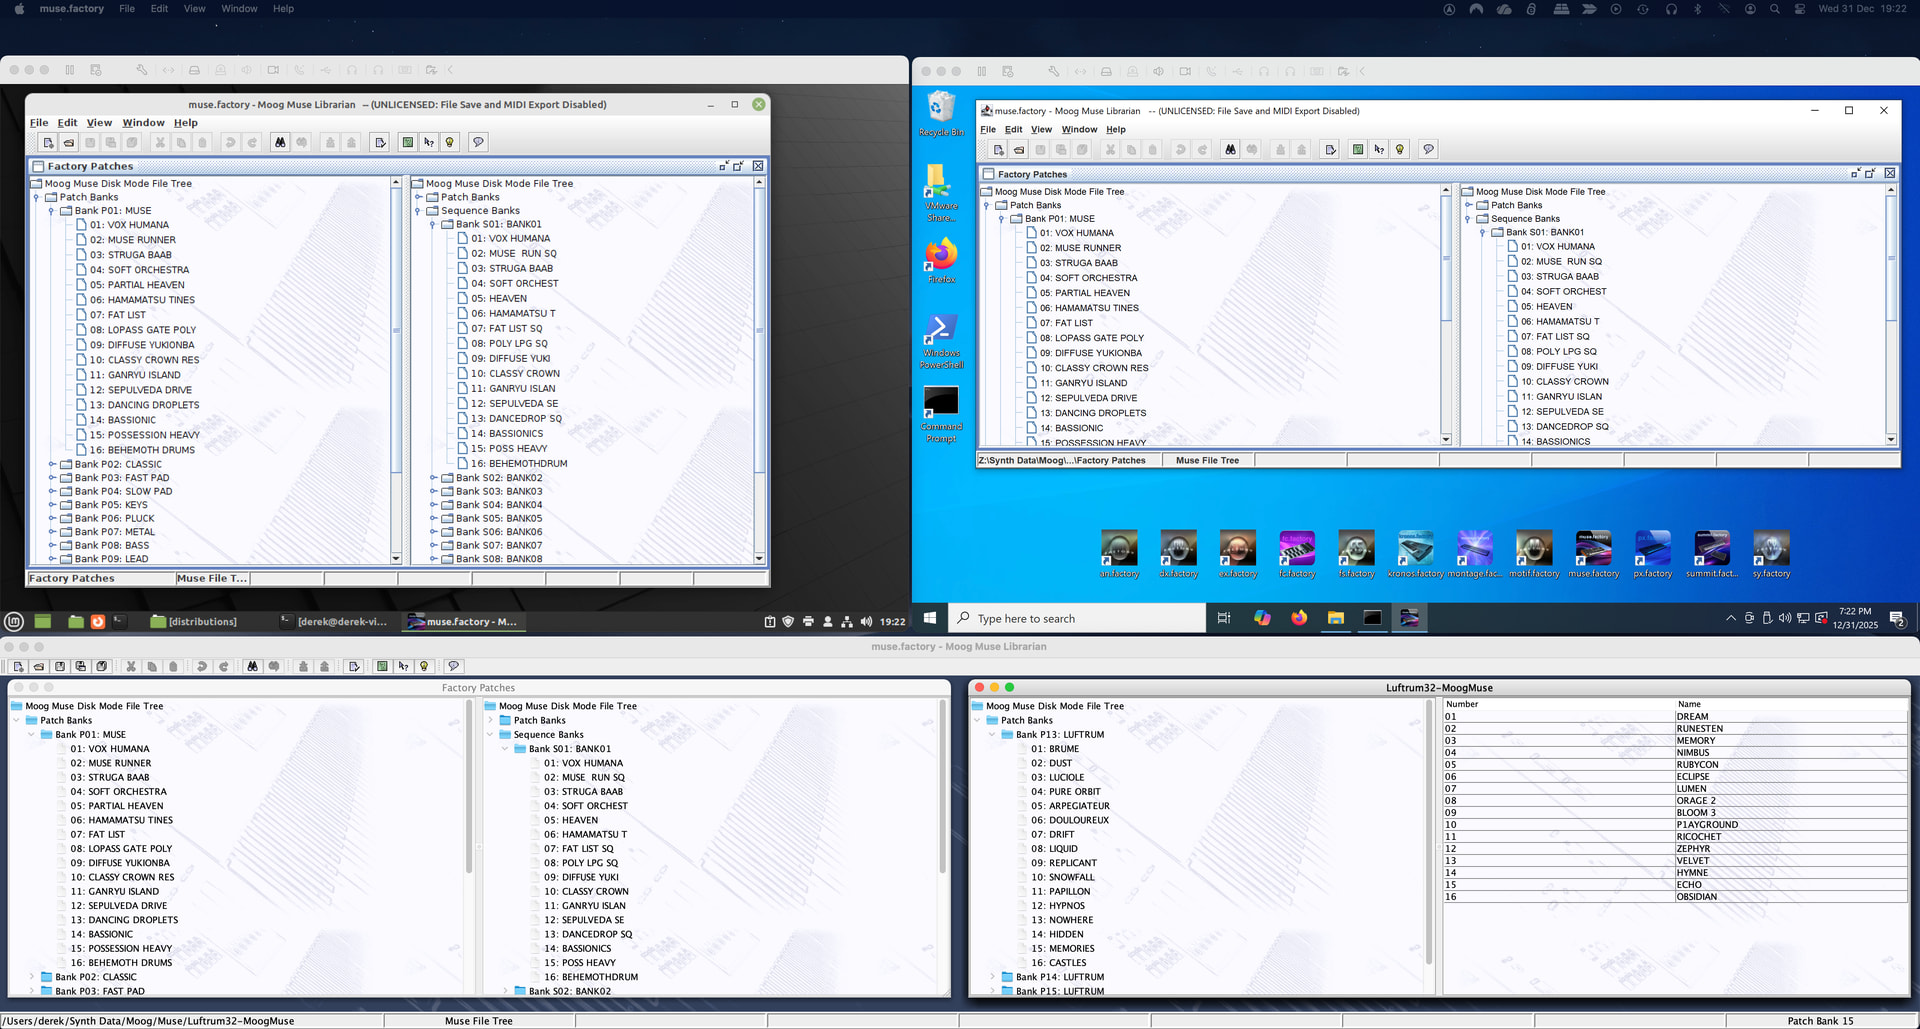Expand Bank S08: BANK08 in the Linux window
This screenshot has width=1920, height=1029.
point(433,559)
